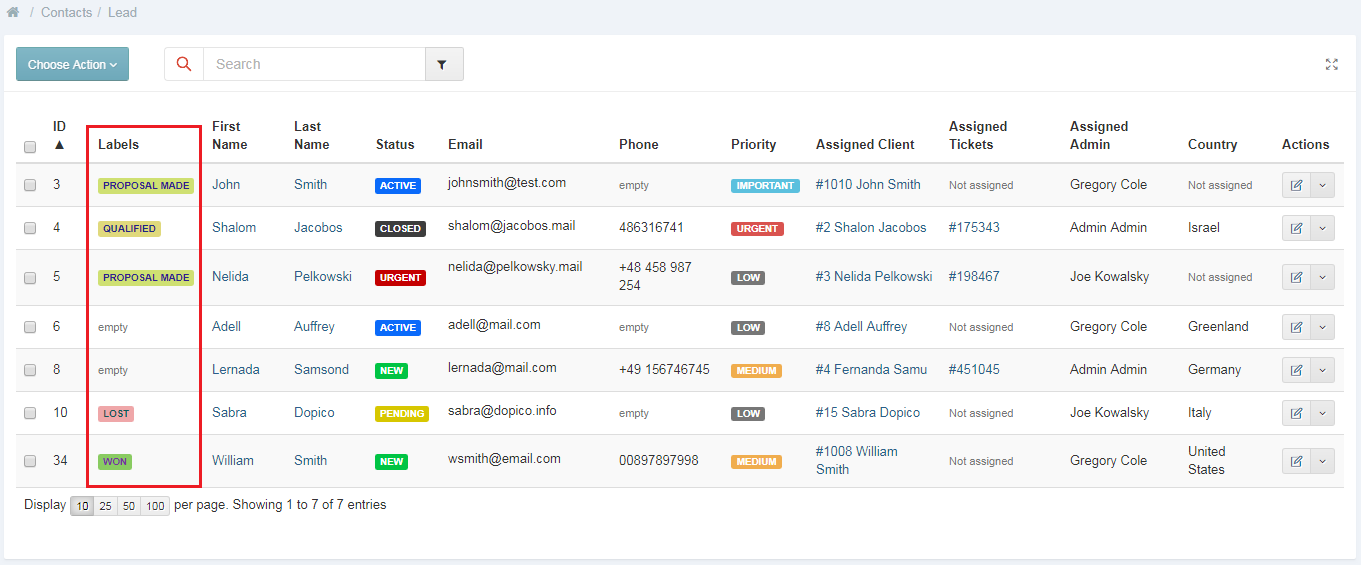Focus the Search input field
Image resolution: width=1361 pixels, height=565 pixels.
(x=314, y=64)
